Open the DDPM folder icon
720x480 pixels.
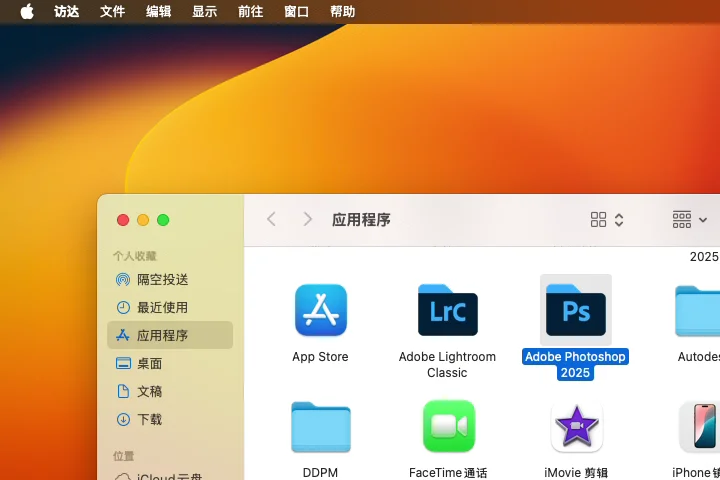coord(321,427)
